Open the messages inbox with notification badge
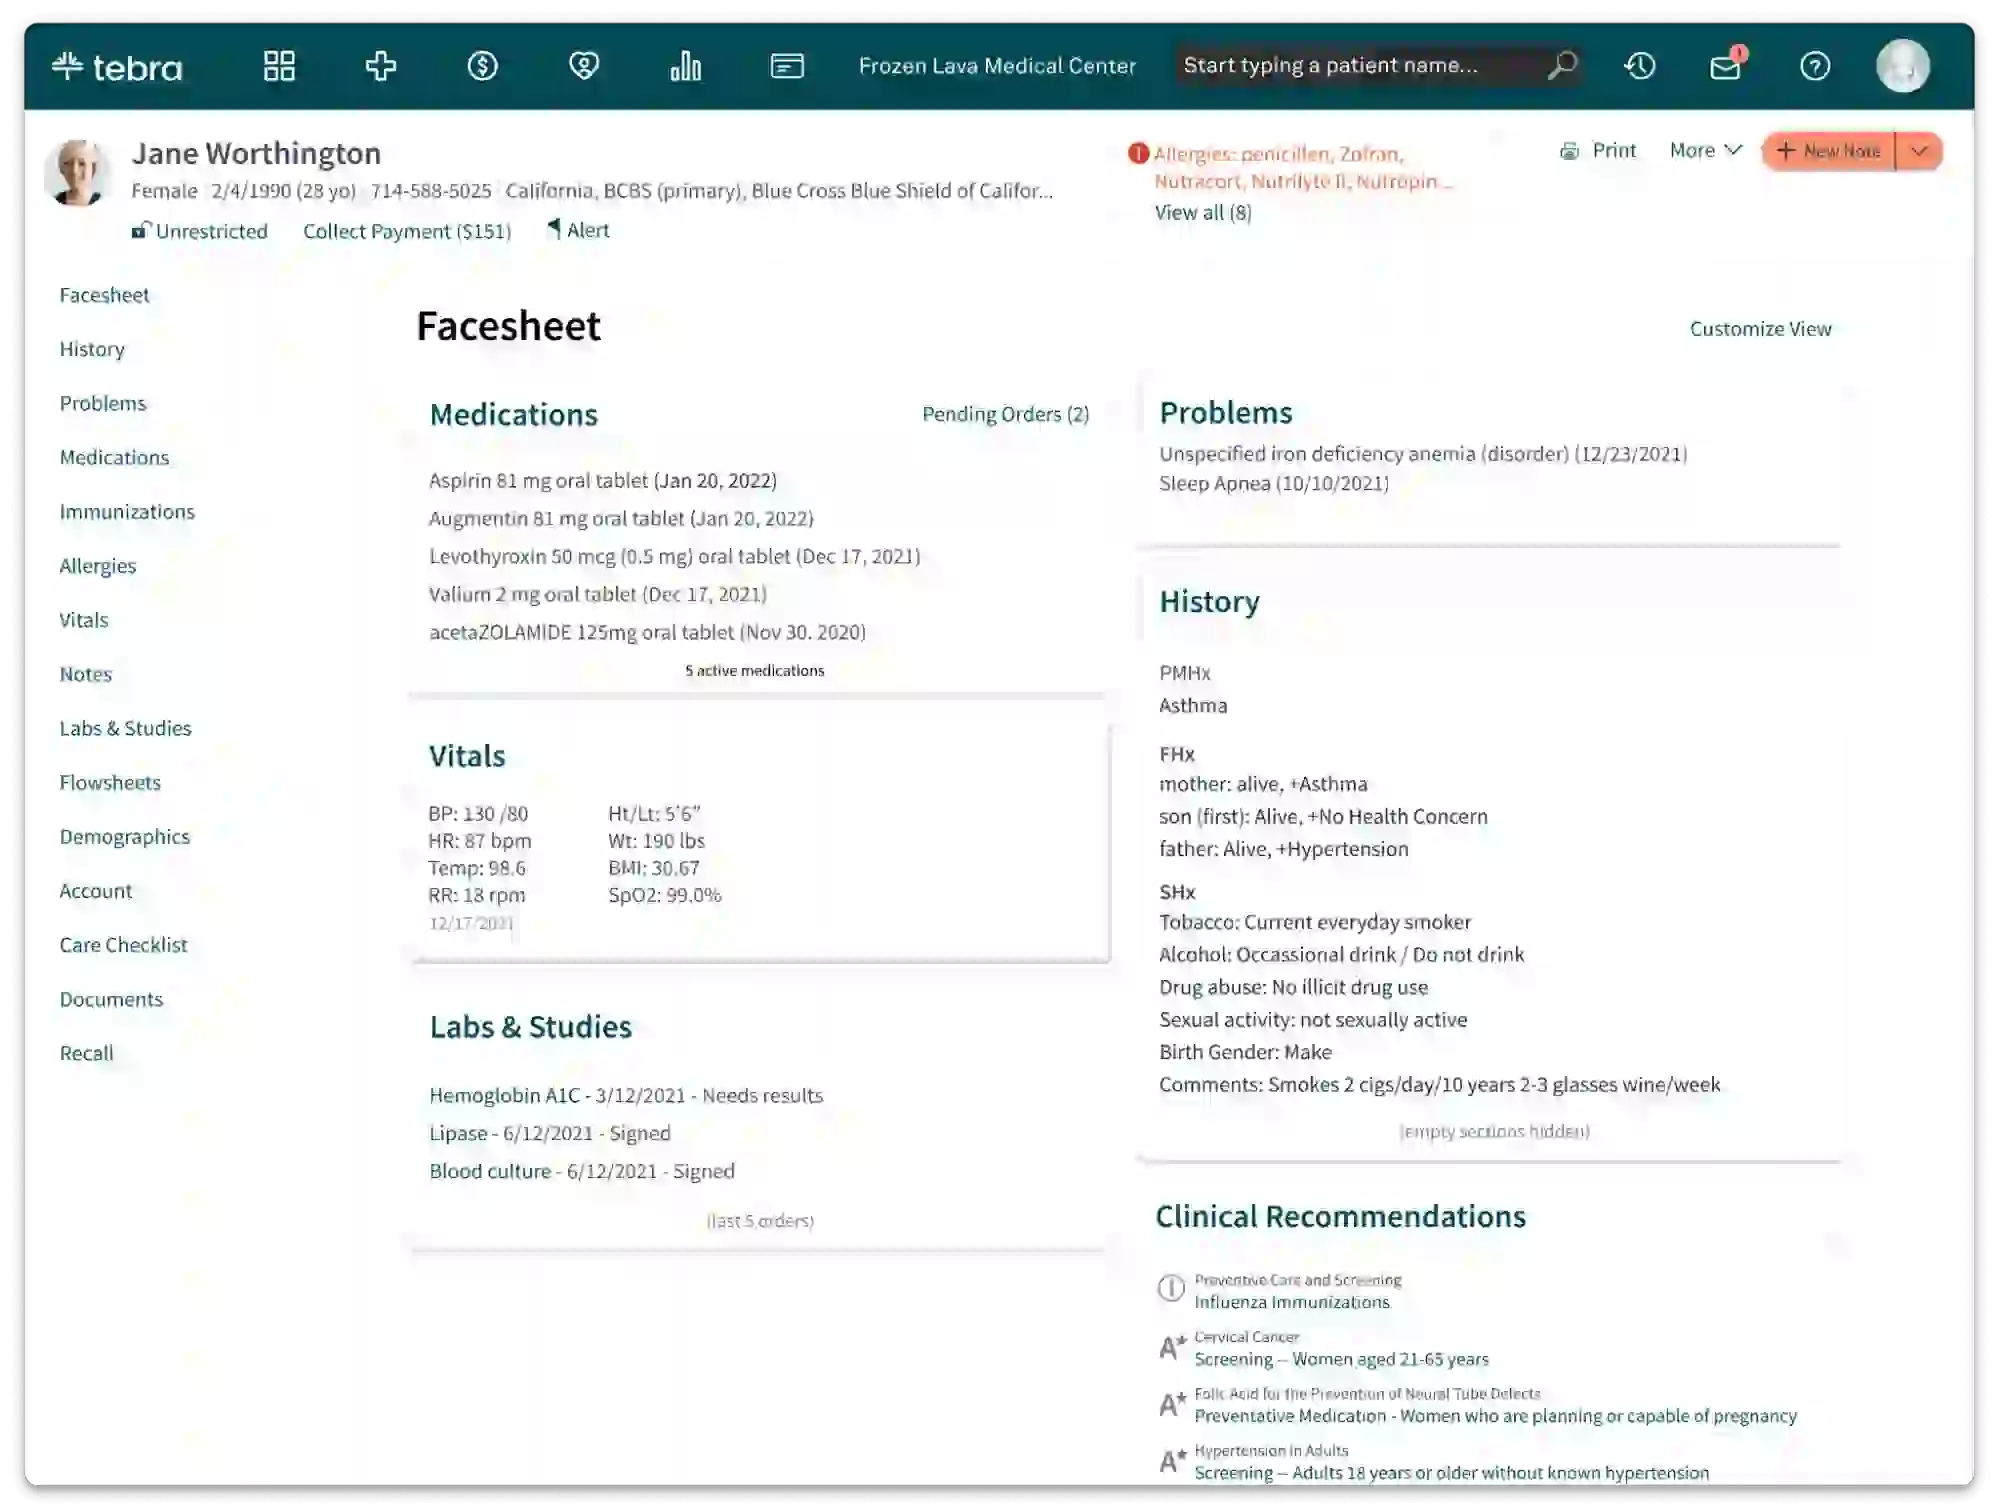The width and height of the screenshot is (1999, 1511). pos(1726,68)
